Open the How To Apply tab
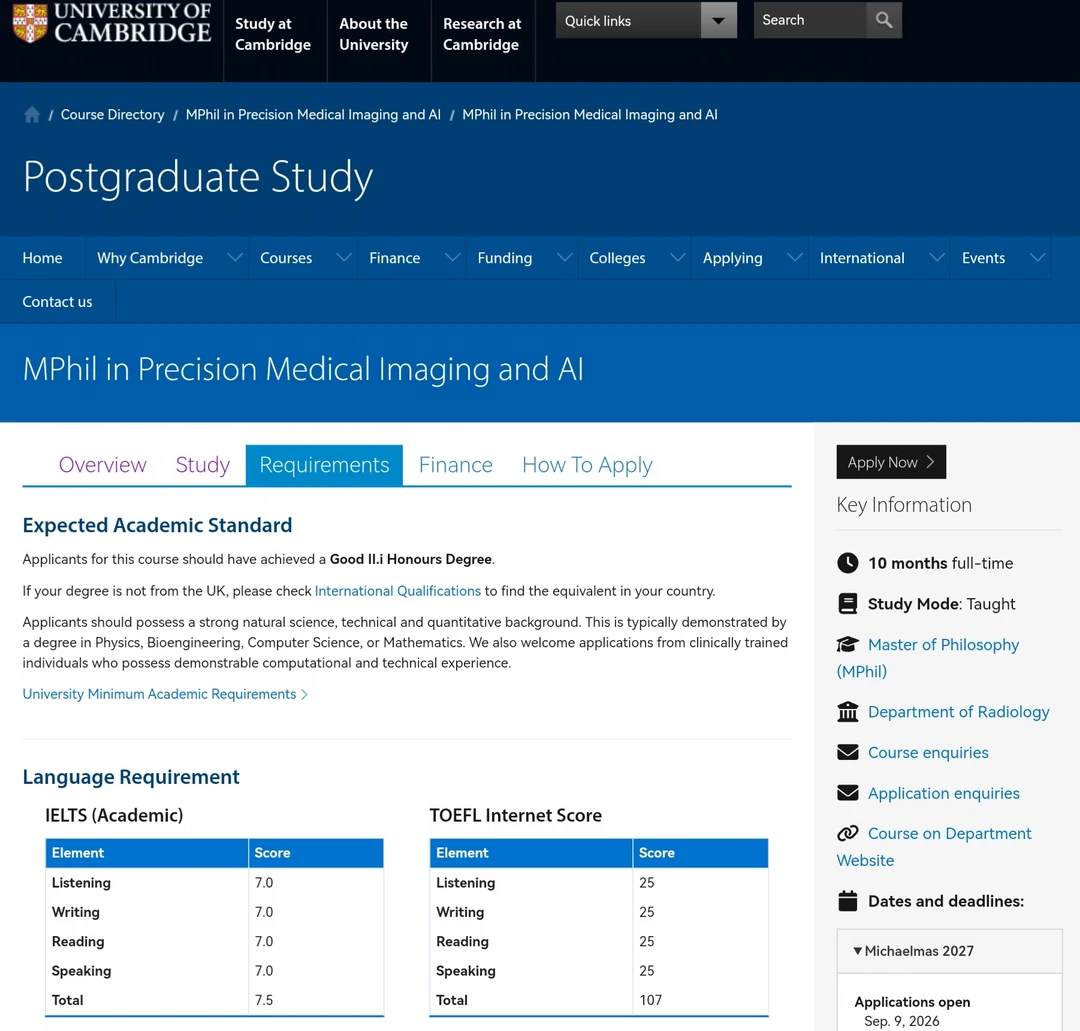 click(x=587, y=465)
